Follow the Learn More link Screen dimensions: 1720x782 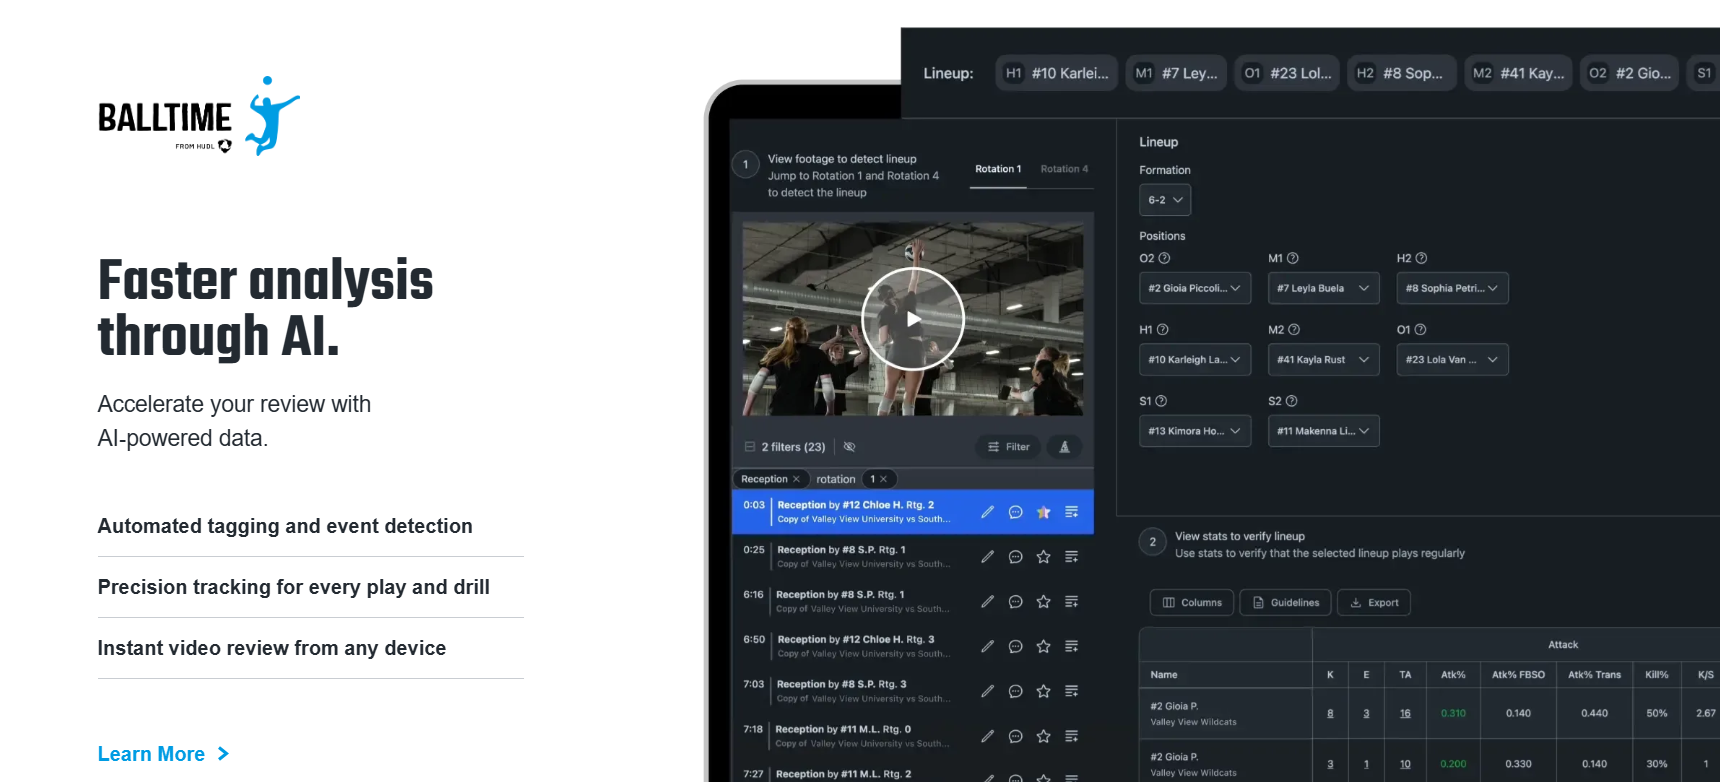164,754
